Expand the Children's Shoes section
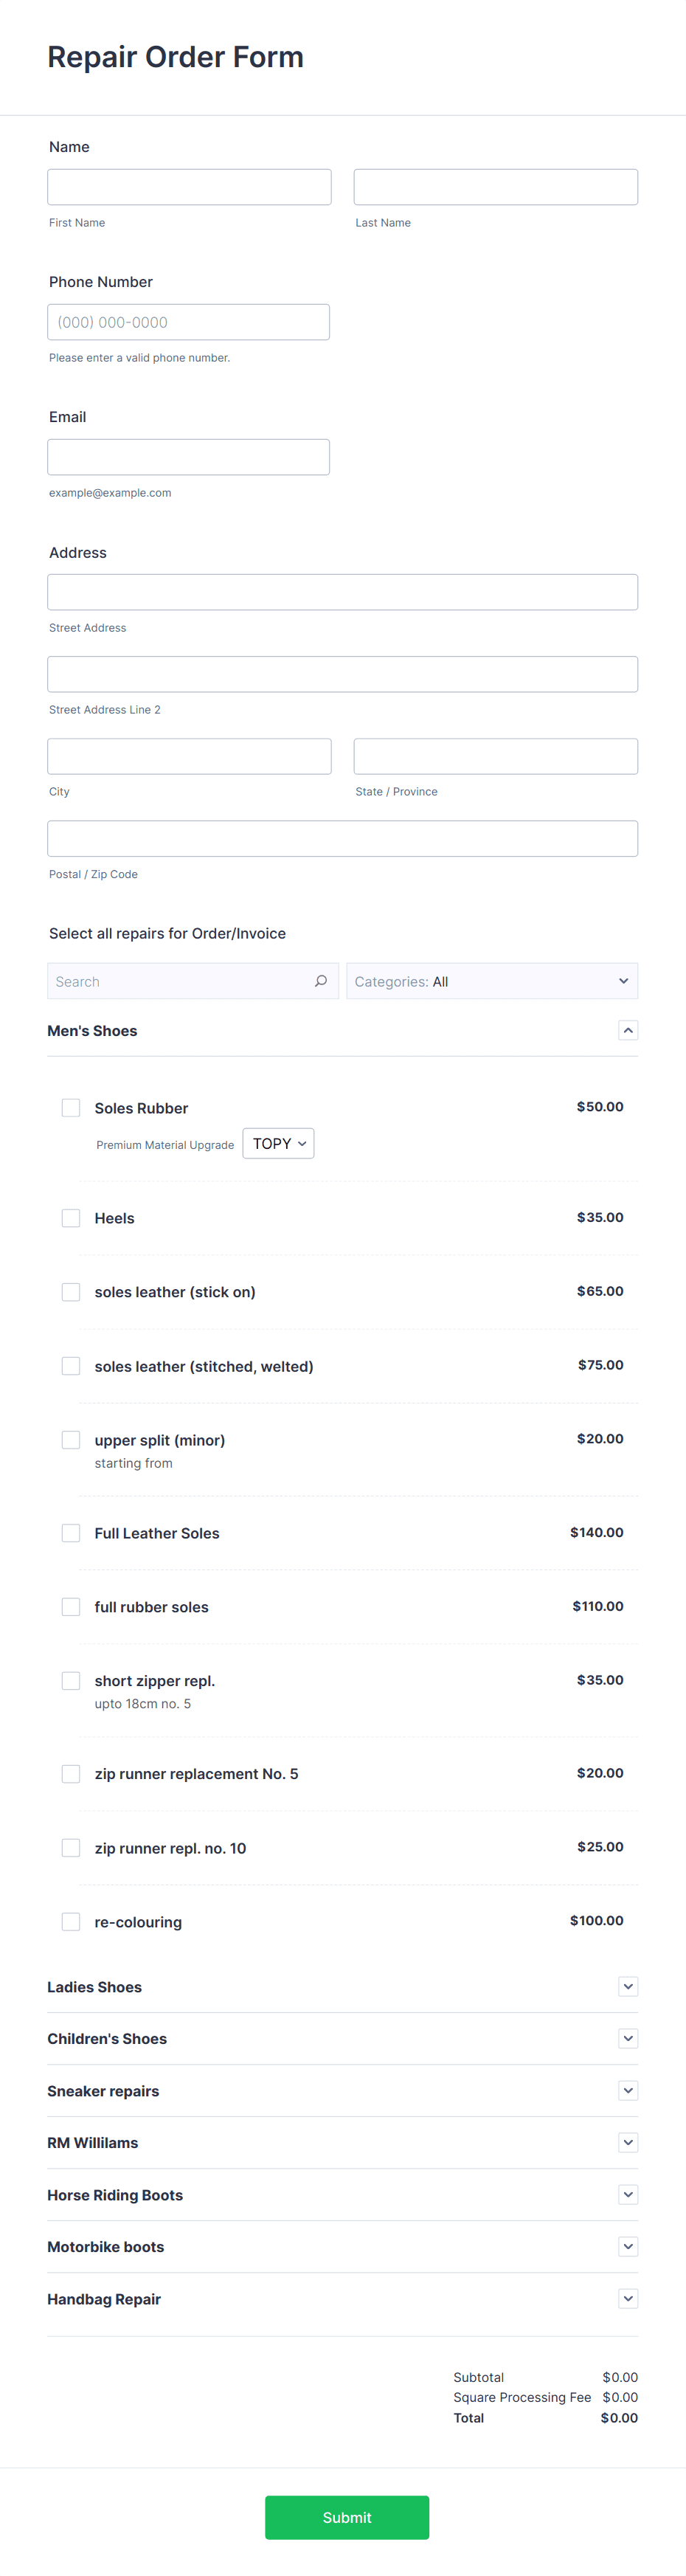 pyautogui.click(x=628, y=2038)
